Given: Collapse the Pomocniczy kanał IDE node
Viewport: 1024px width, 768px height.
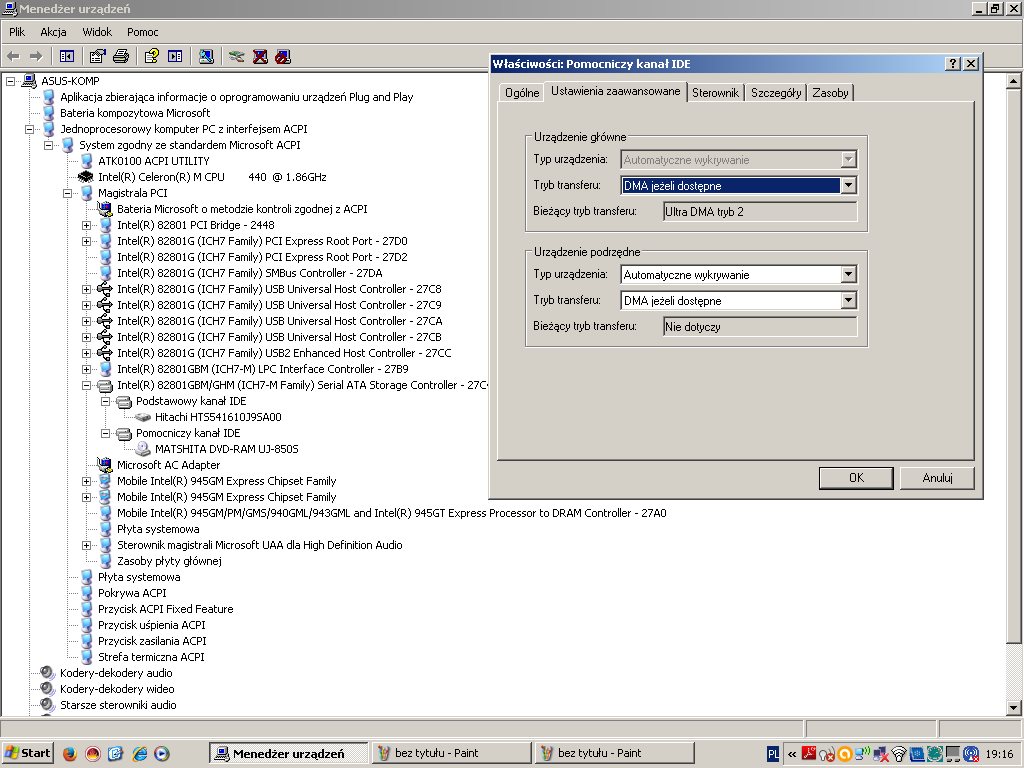Looking at the screenshot, I should click(105, 434).
